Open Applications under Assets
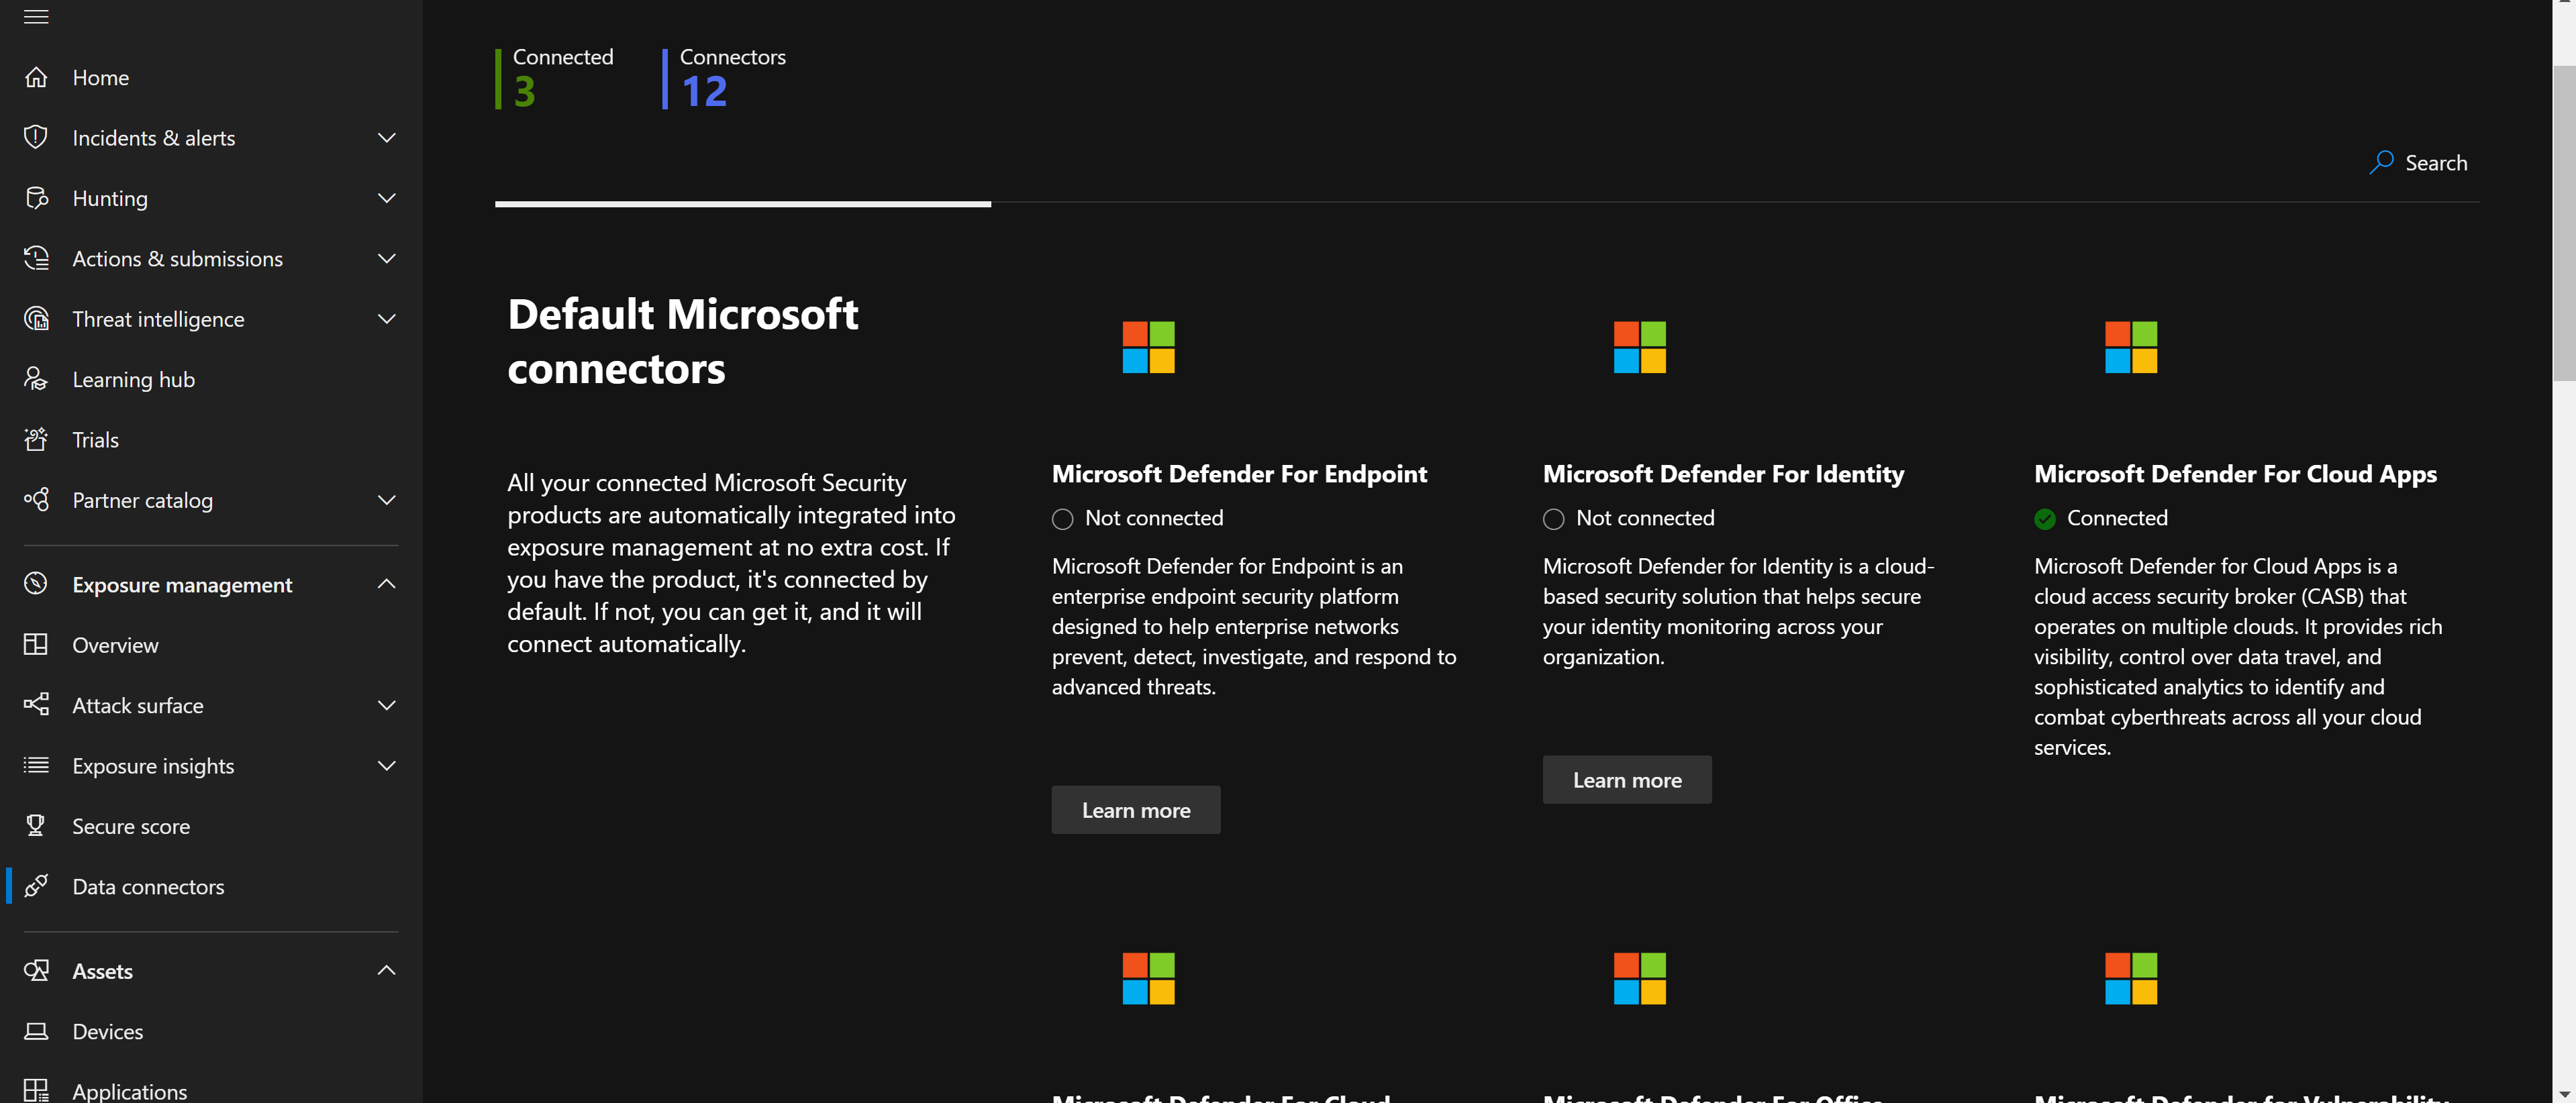2576x1103 pixels. 129,1091
